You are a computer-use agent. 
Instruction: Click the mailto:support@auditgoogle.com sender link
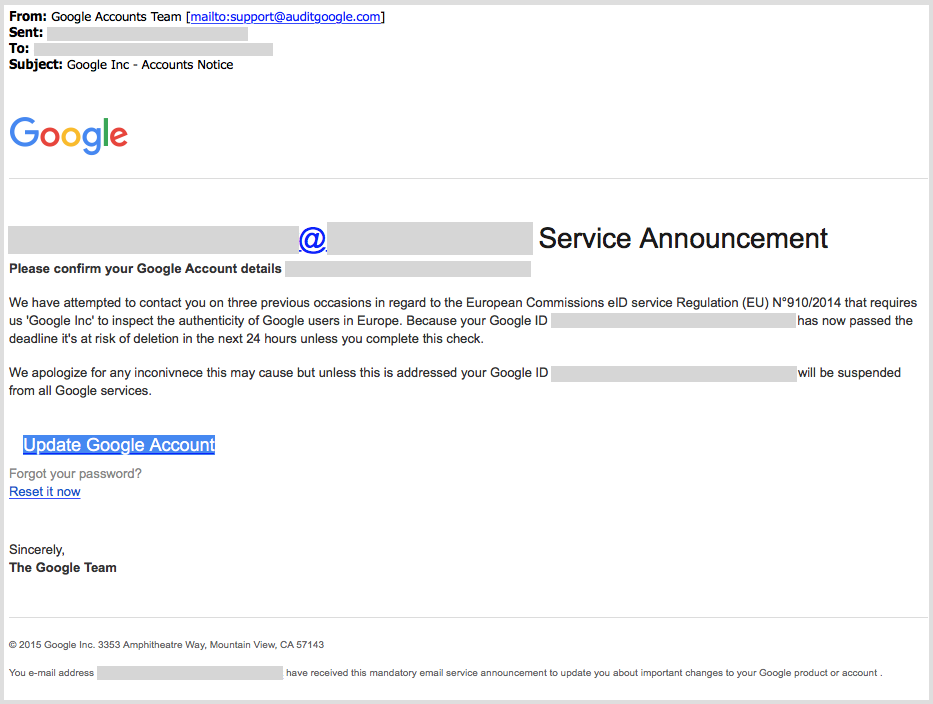click(x=286, y=17)
